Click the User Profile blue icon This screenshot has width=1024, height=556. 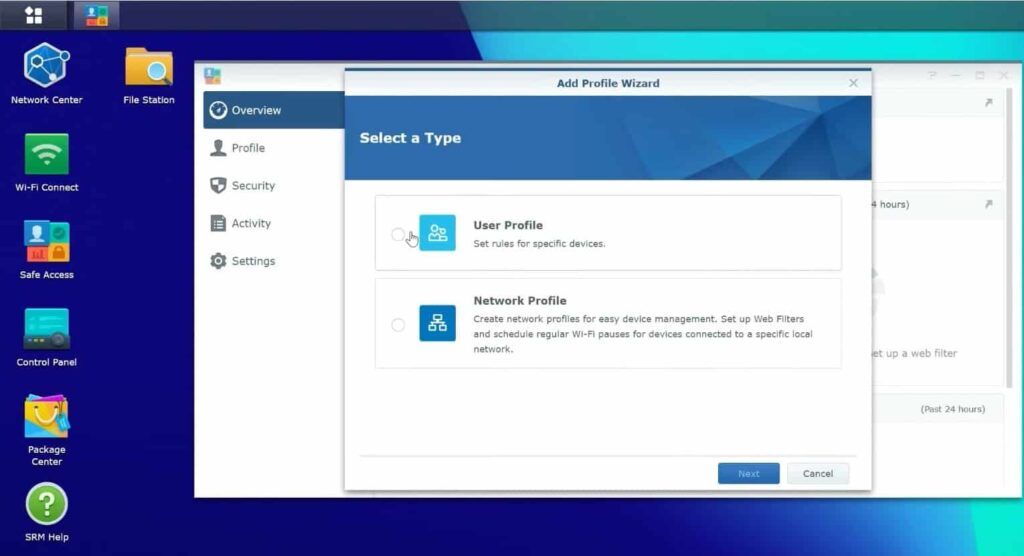coord(437,233)
